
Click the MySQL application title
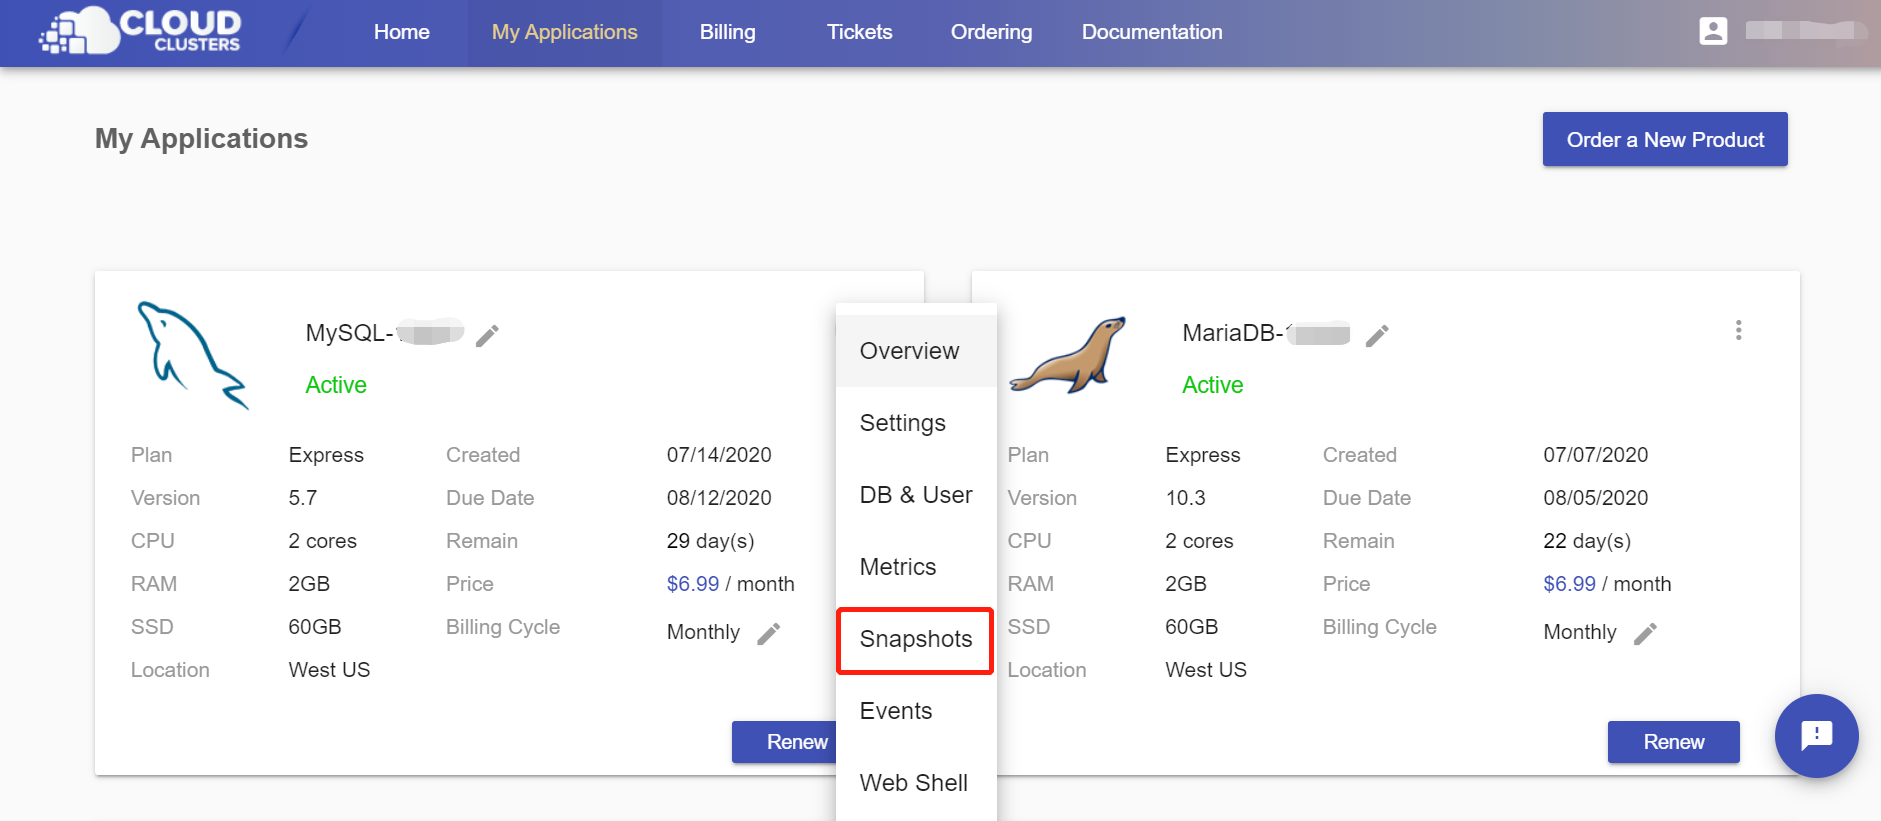[385, 333]
